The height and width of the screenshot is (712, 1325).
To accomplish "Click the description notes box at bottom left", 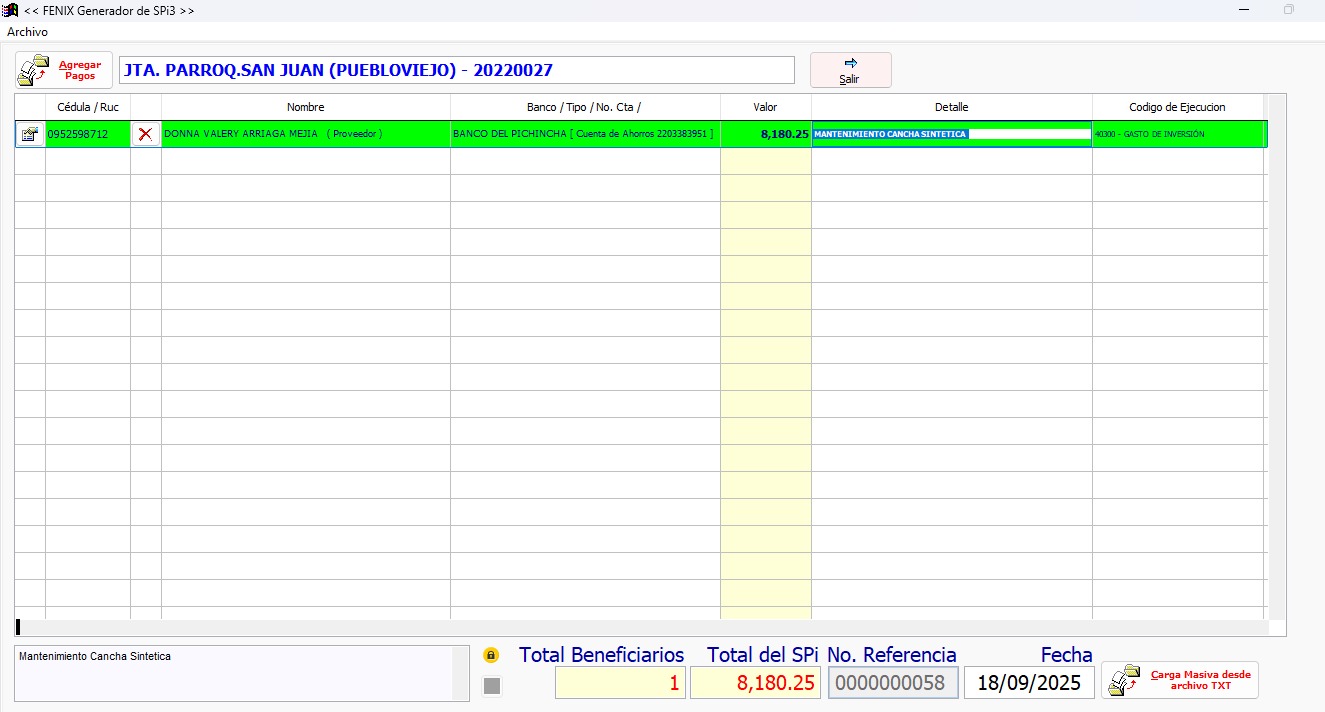I will click(x=233, y=671).
